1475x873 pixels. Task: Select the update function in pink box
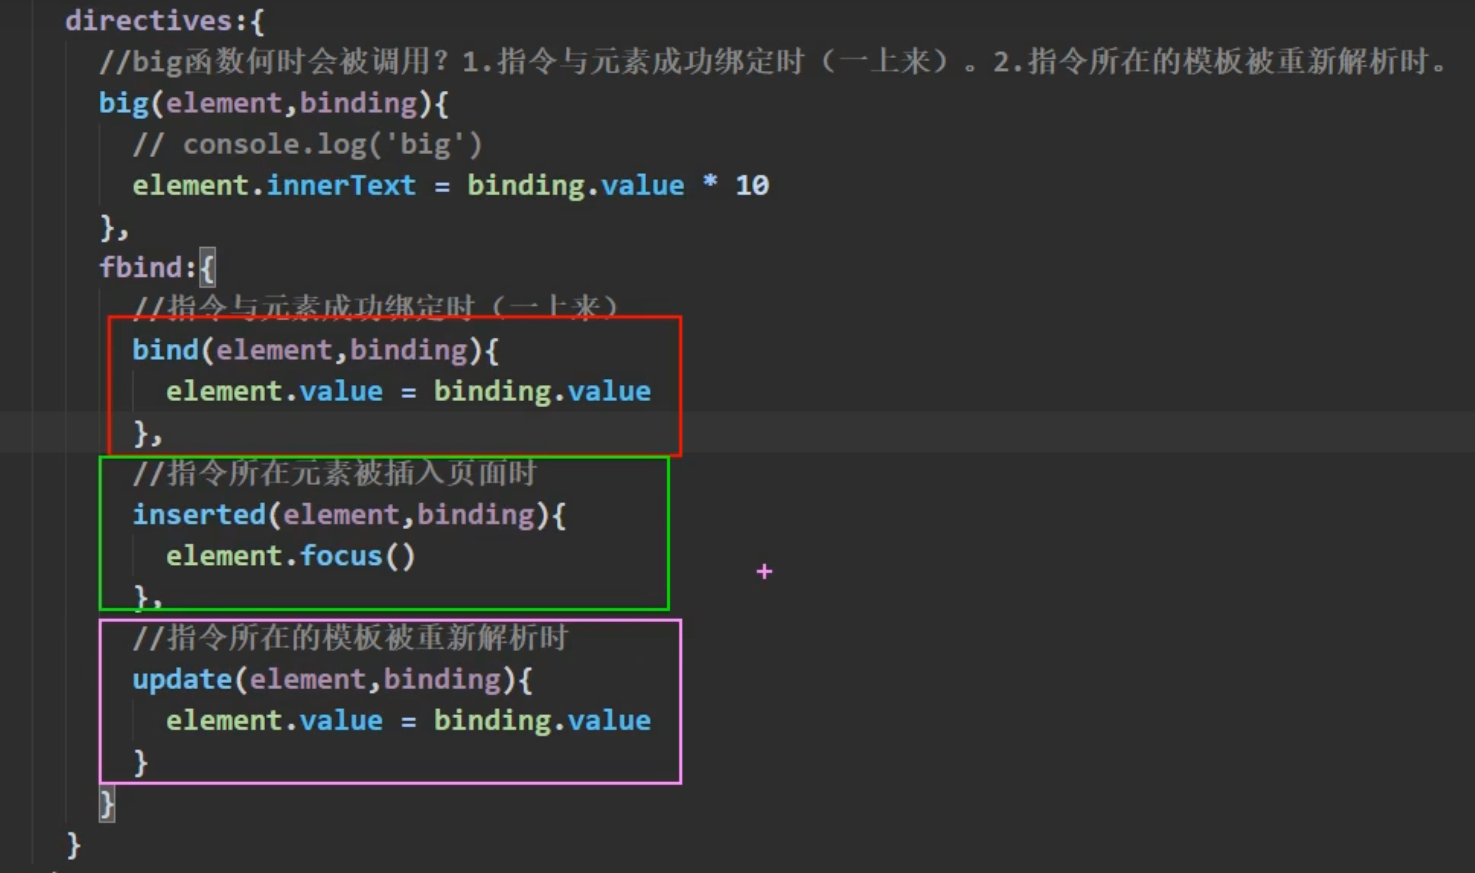tap(182, 679)
